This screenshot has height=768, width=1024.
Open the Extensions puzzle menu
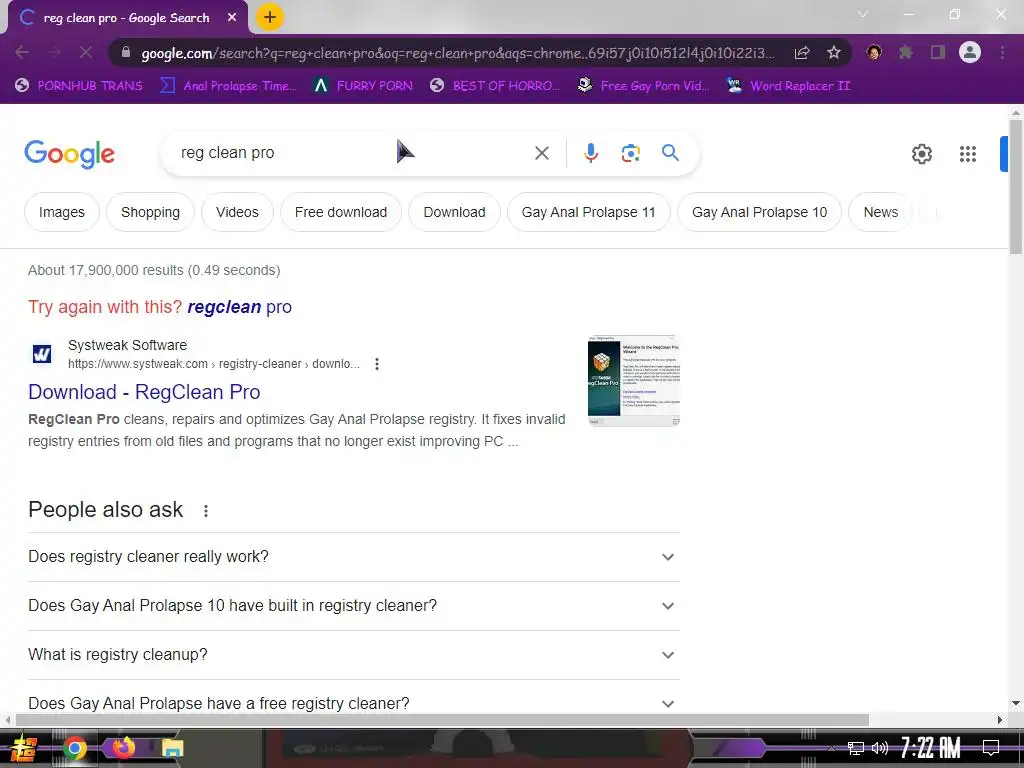[906, 52]
